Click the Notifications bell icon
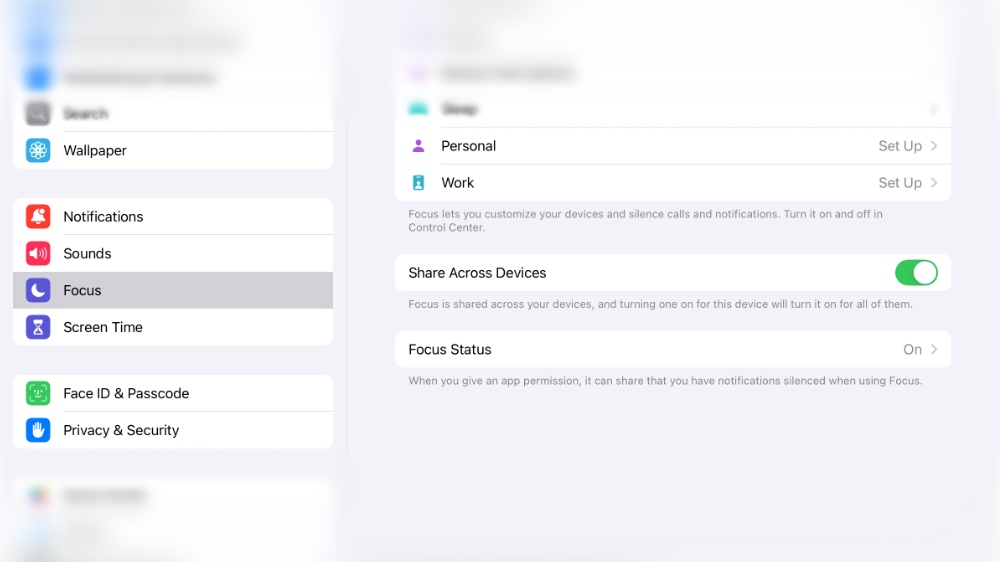Image resolution: width=1000 pixels, height=562 pixels. point(38,217)
